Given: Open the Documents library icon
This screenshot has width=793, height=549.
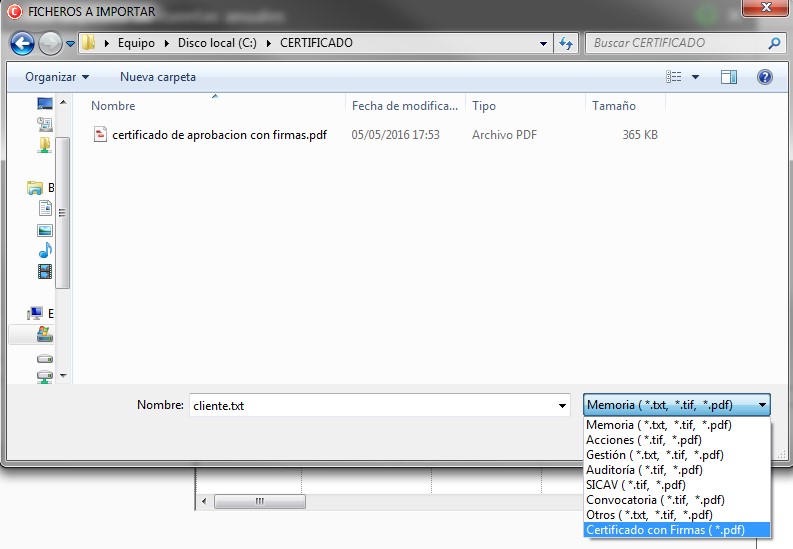Looking at the screenshot, I should click(45, 208).
